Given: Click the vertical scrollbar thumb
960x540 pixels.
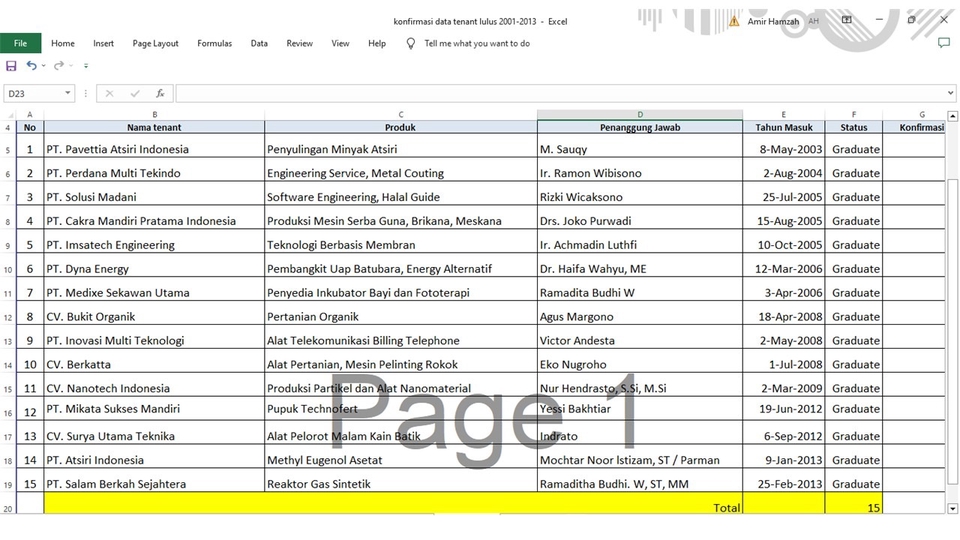Looking at the screenshot, I should (952, 331).
